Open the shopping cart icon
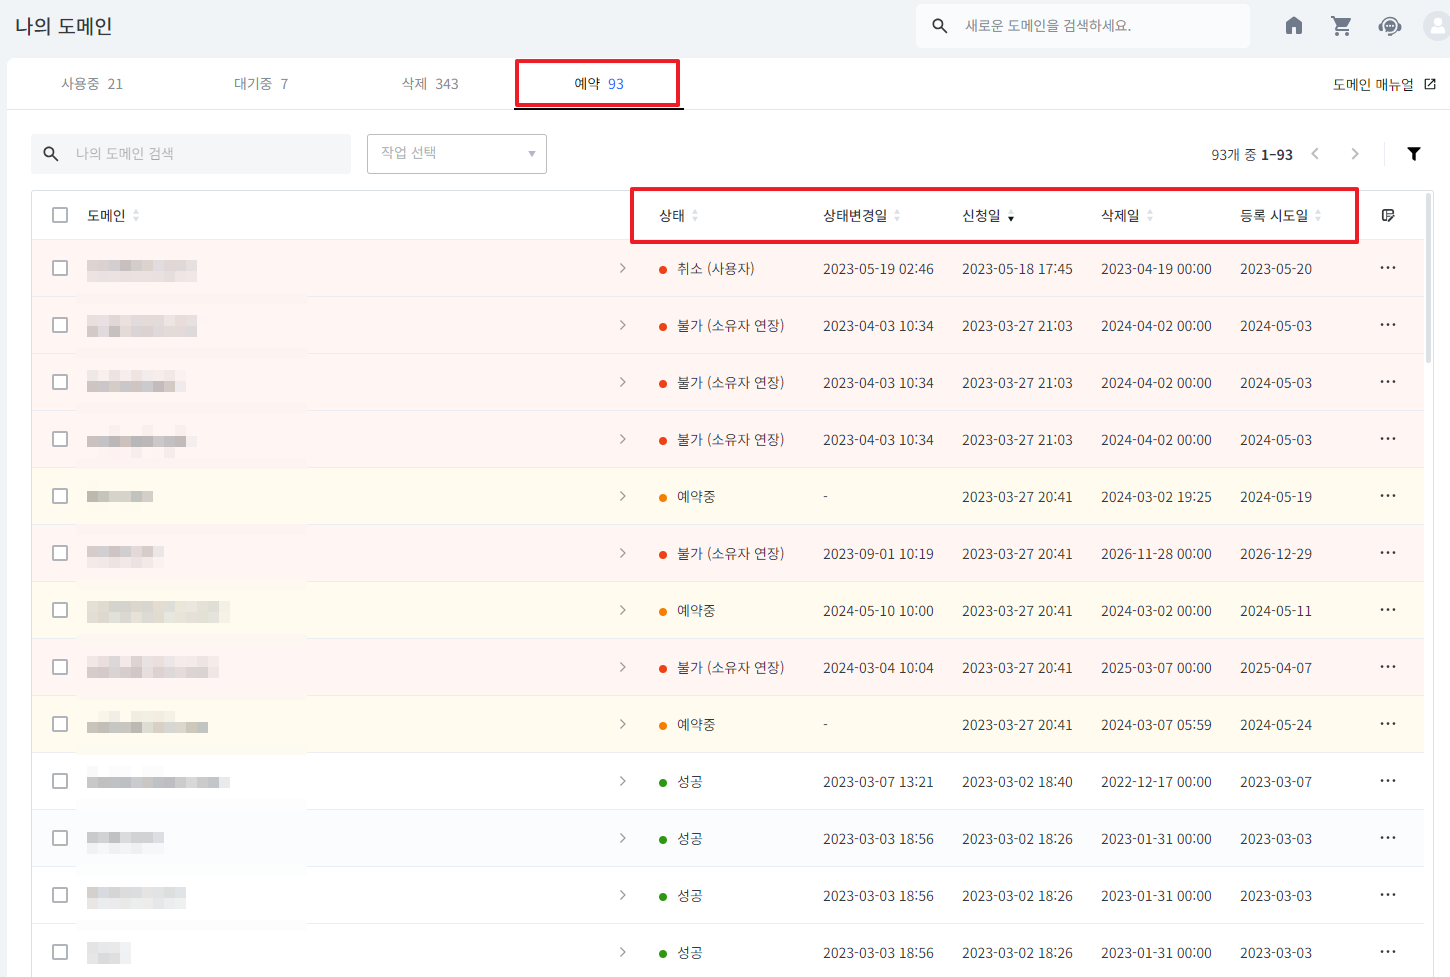The image size is (1450, 977). point(1341,26)
